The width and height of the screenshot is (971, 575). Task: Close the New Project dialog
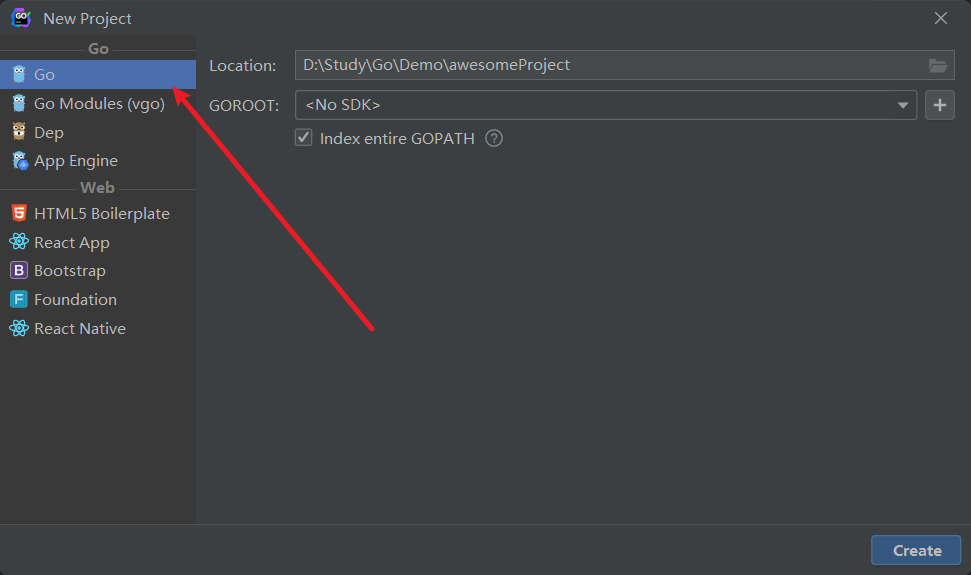pyautogui.click(x=941, y=19)
